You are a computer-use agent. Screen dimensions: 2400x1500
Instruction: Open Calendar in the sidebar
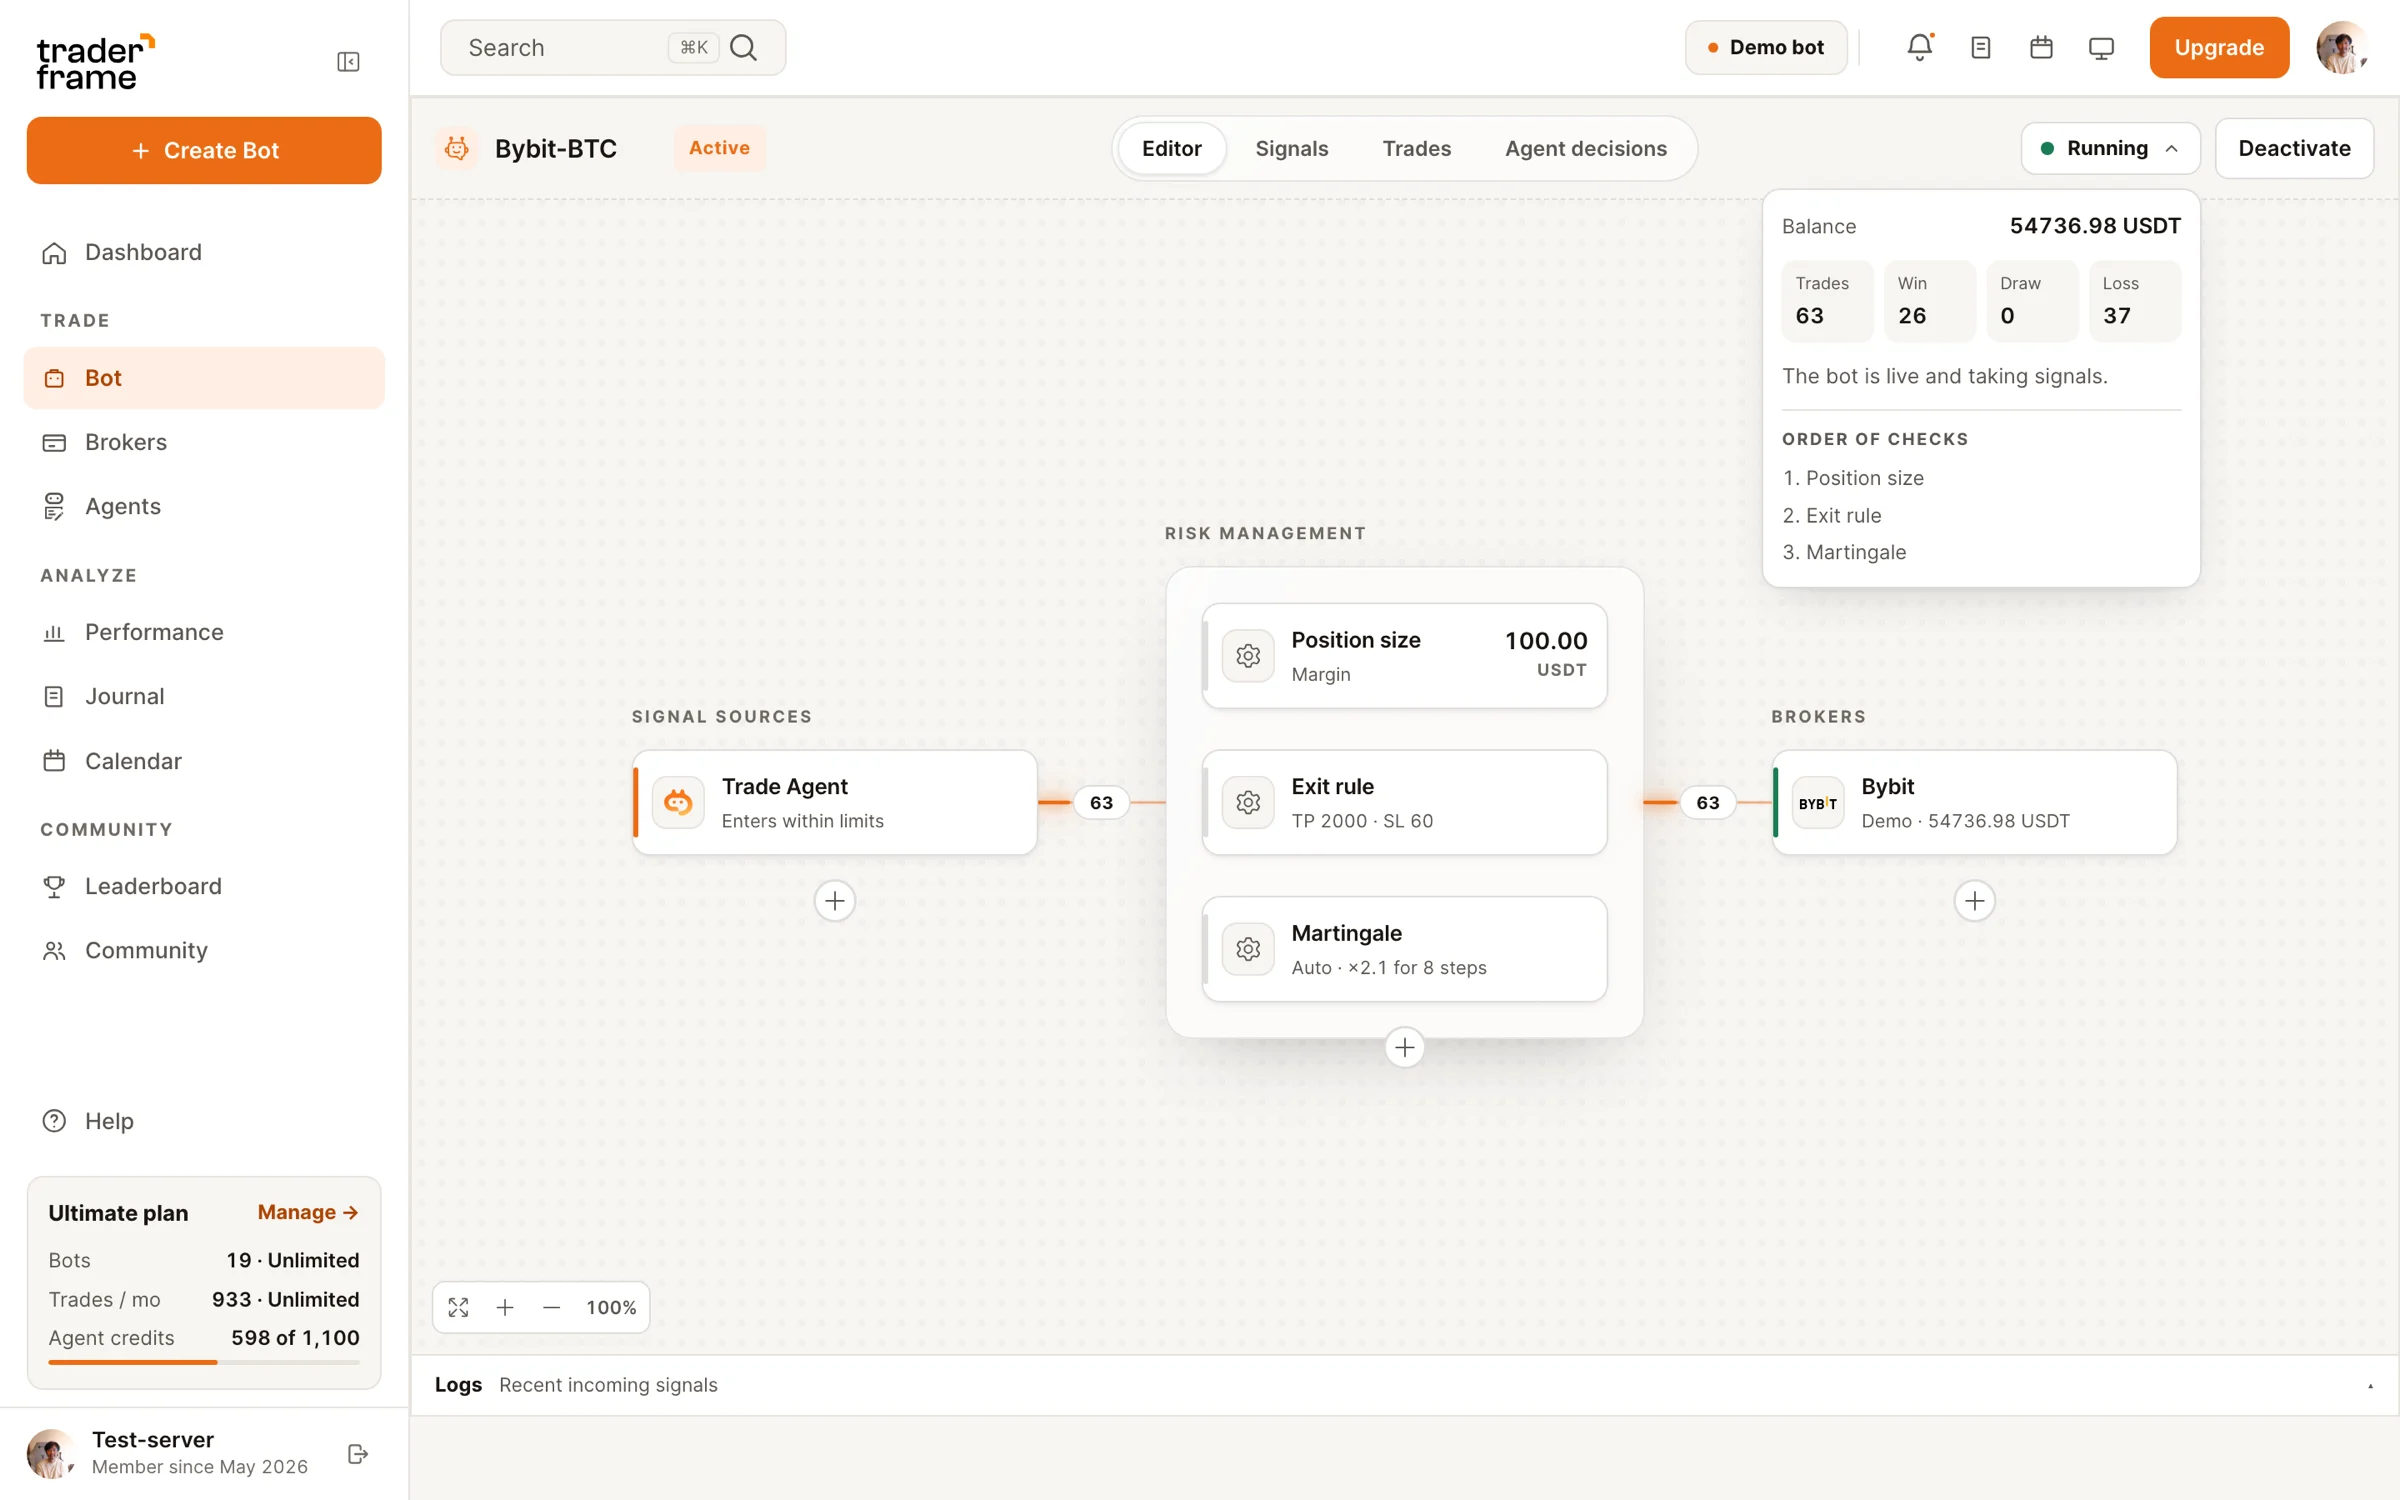[x=204, y=761]
